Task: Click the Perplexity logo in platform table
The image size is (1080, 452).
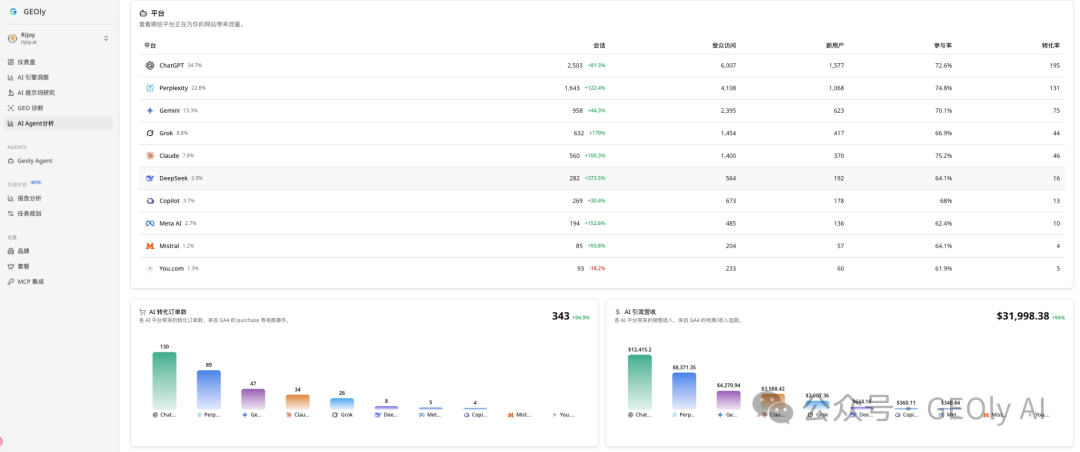Action: coord(149,88)
